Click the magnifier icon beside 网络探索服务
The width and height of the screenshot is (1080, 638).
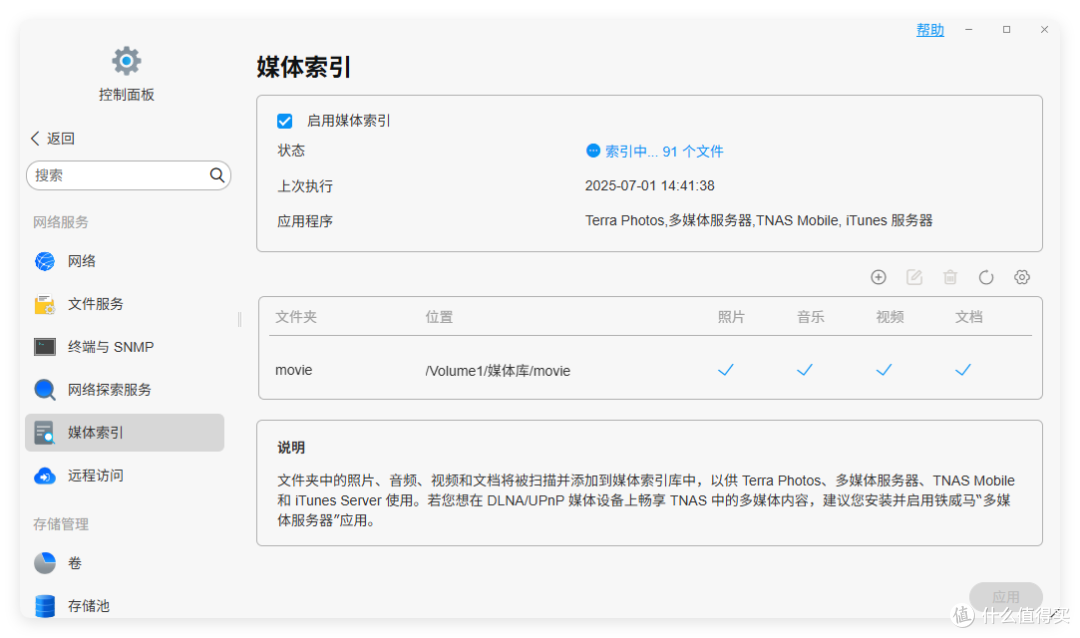pos(45,389)
